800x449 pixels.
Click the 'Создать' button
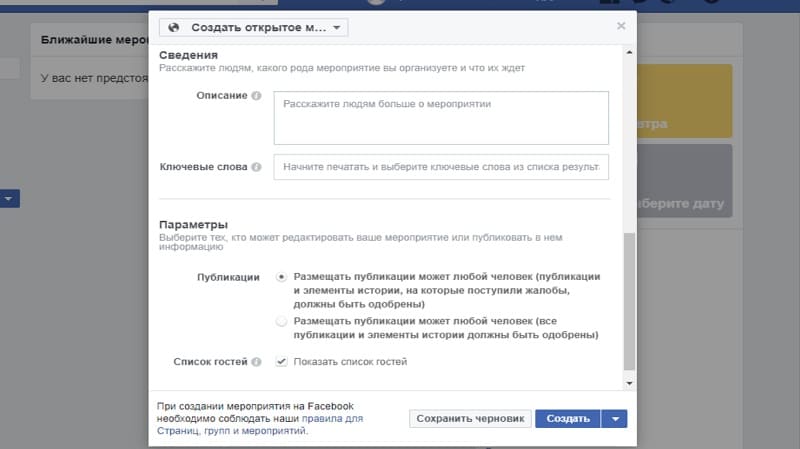pyautogui.click(x=568, y=419)
